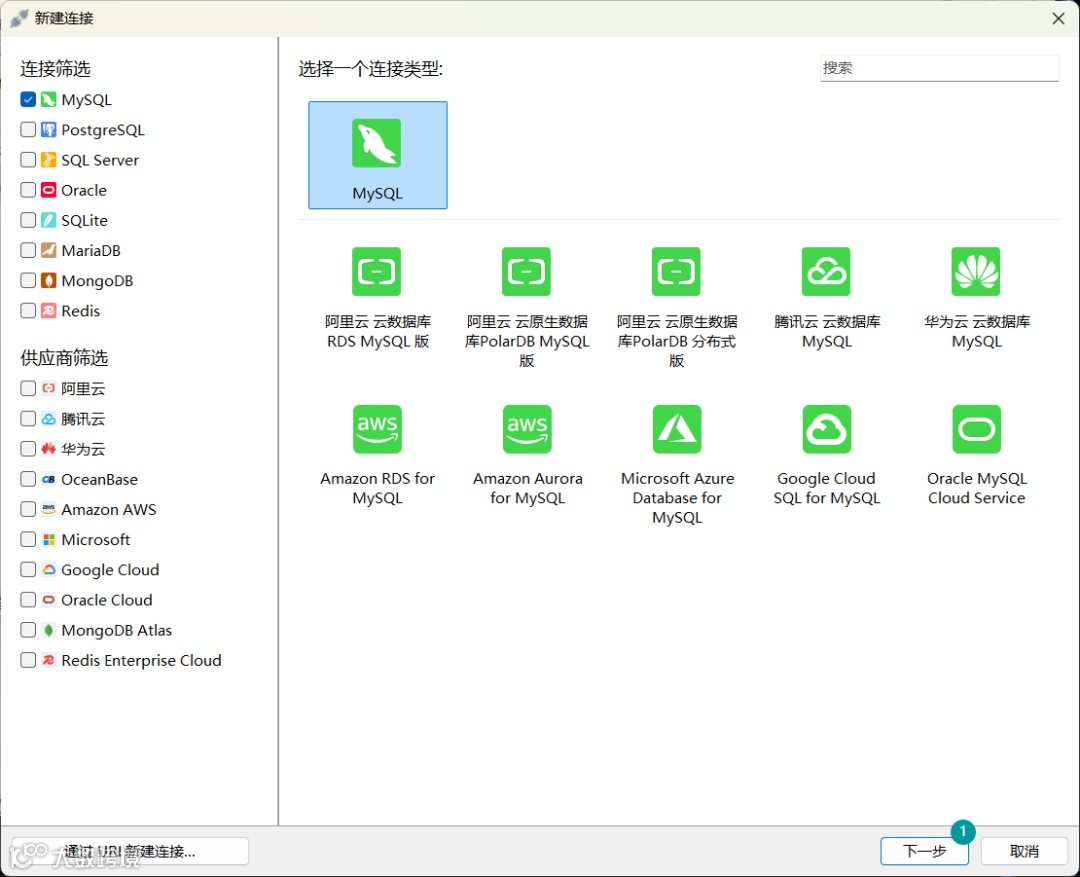This screenshot has width=1080, height=877.
Task: Click the red Oracle icon in filters
Action: 48,190
